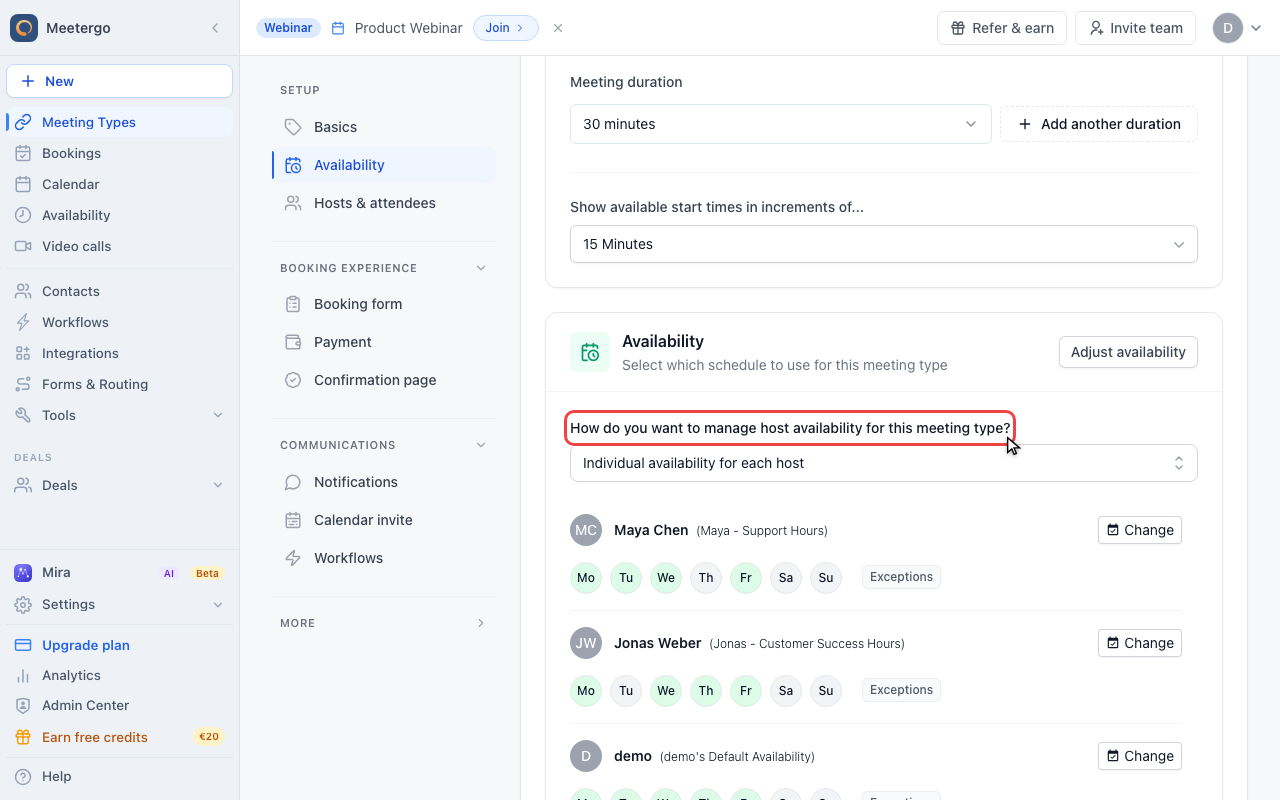The width and height of the screenshot is (1280, 800).
Task: Click the MC avatar of Maya Chen
Action: click(586, 530)
